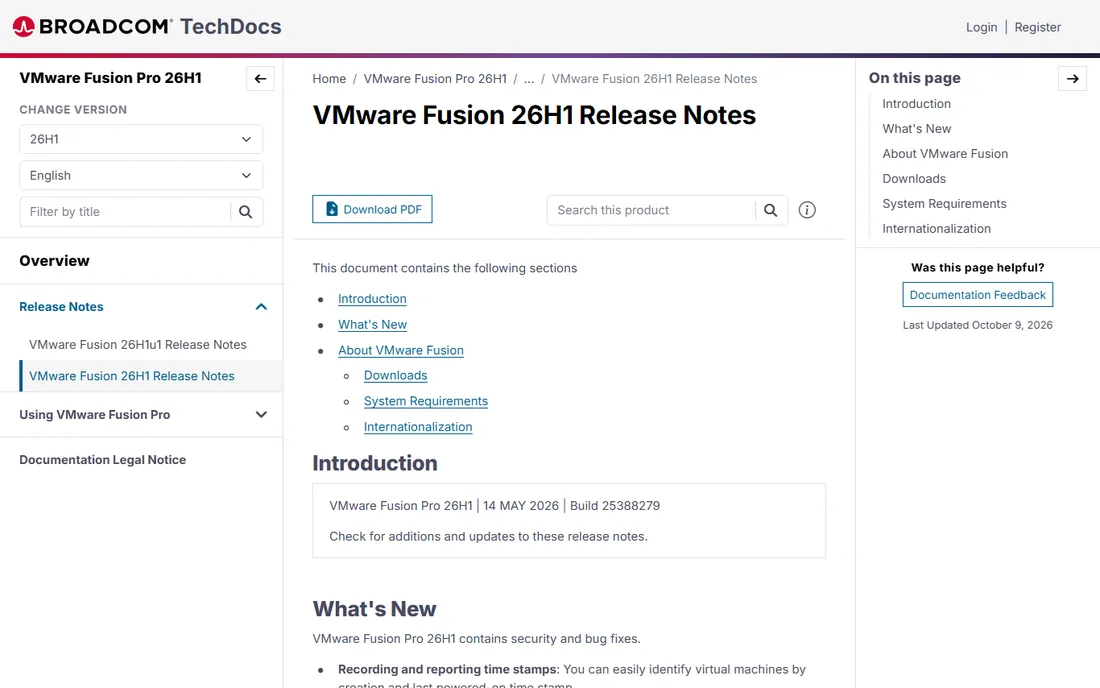Select Internationalization in On this page panel
Image resolution: width=1100 pixels, height=688 pixels.
click(x=936, y=229)
